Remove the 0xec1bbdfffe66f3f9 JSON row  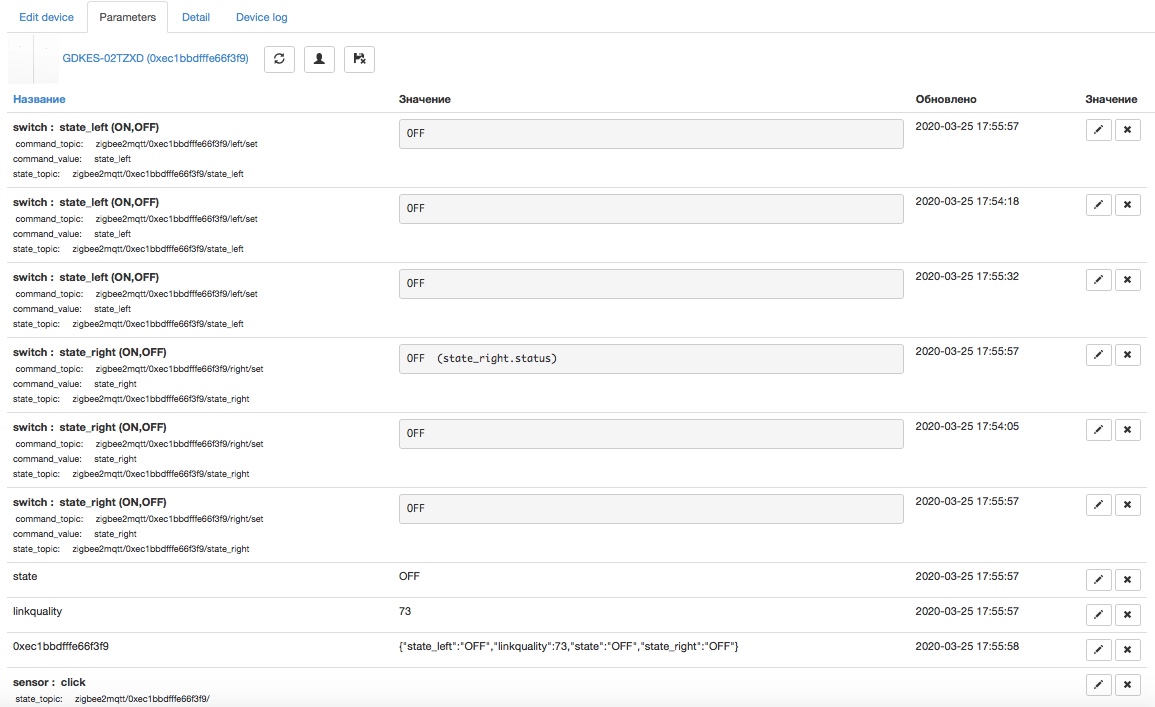tap(1127, 650)
